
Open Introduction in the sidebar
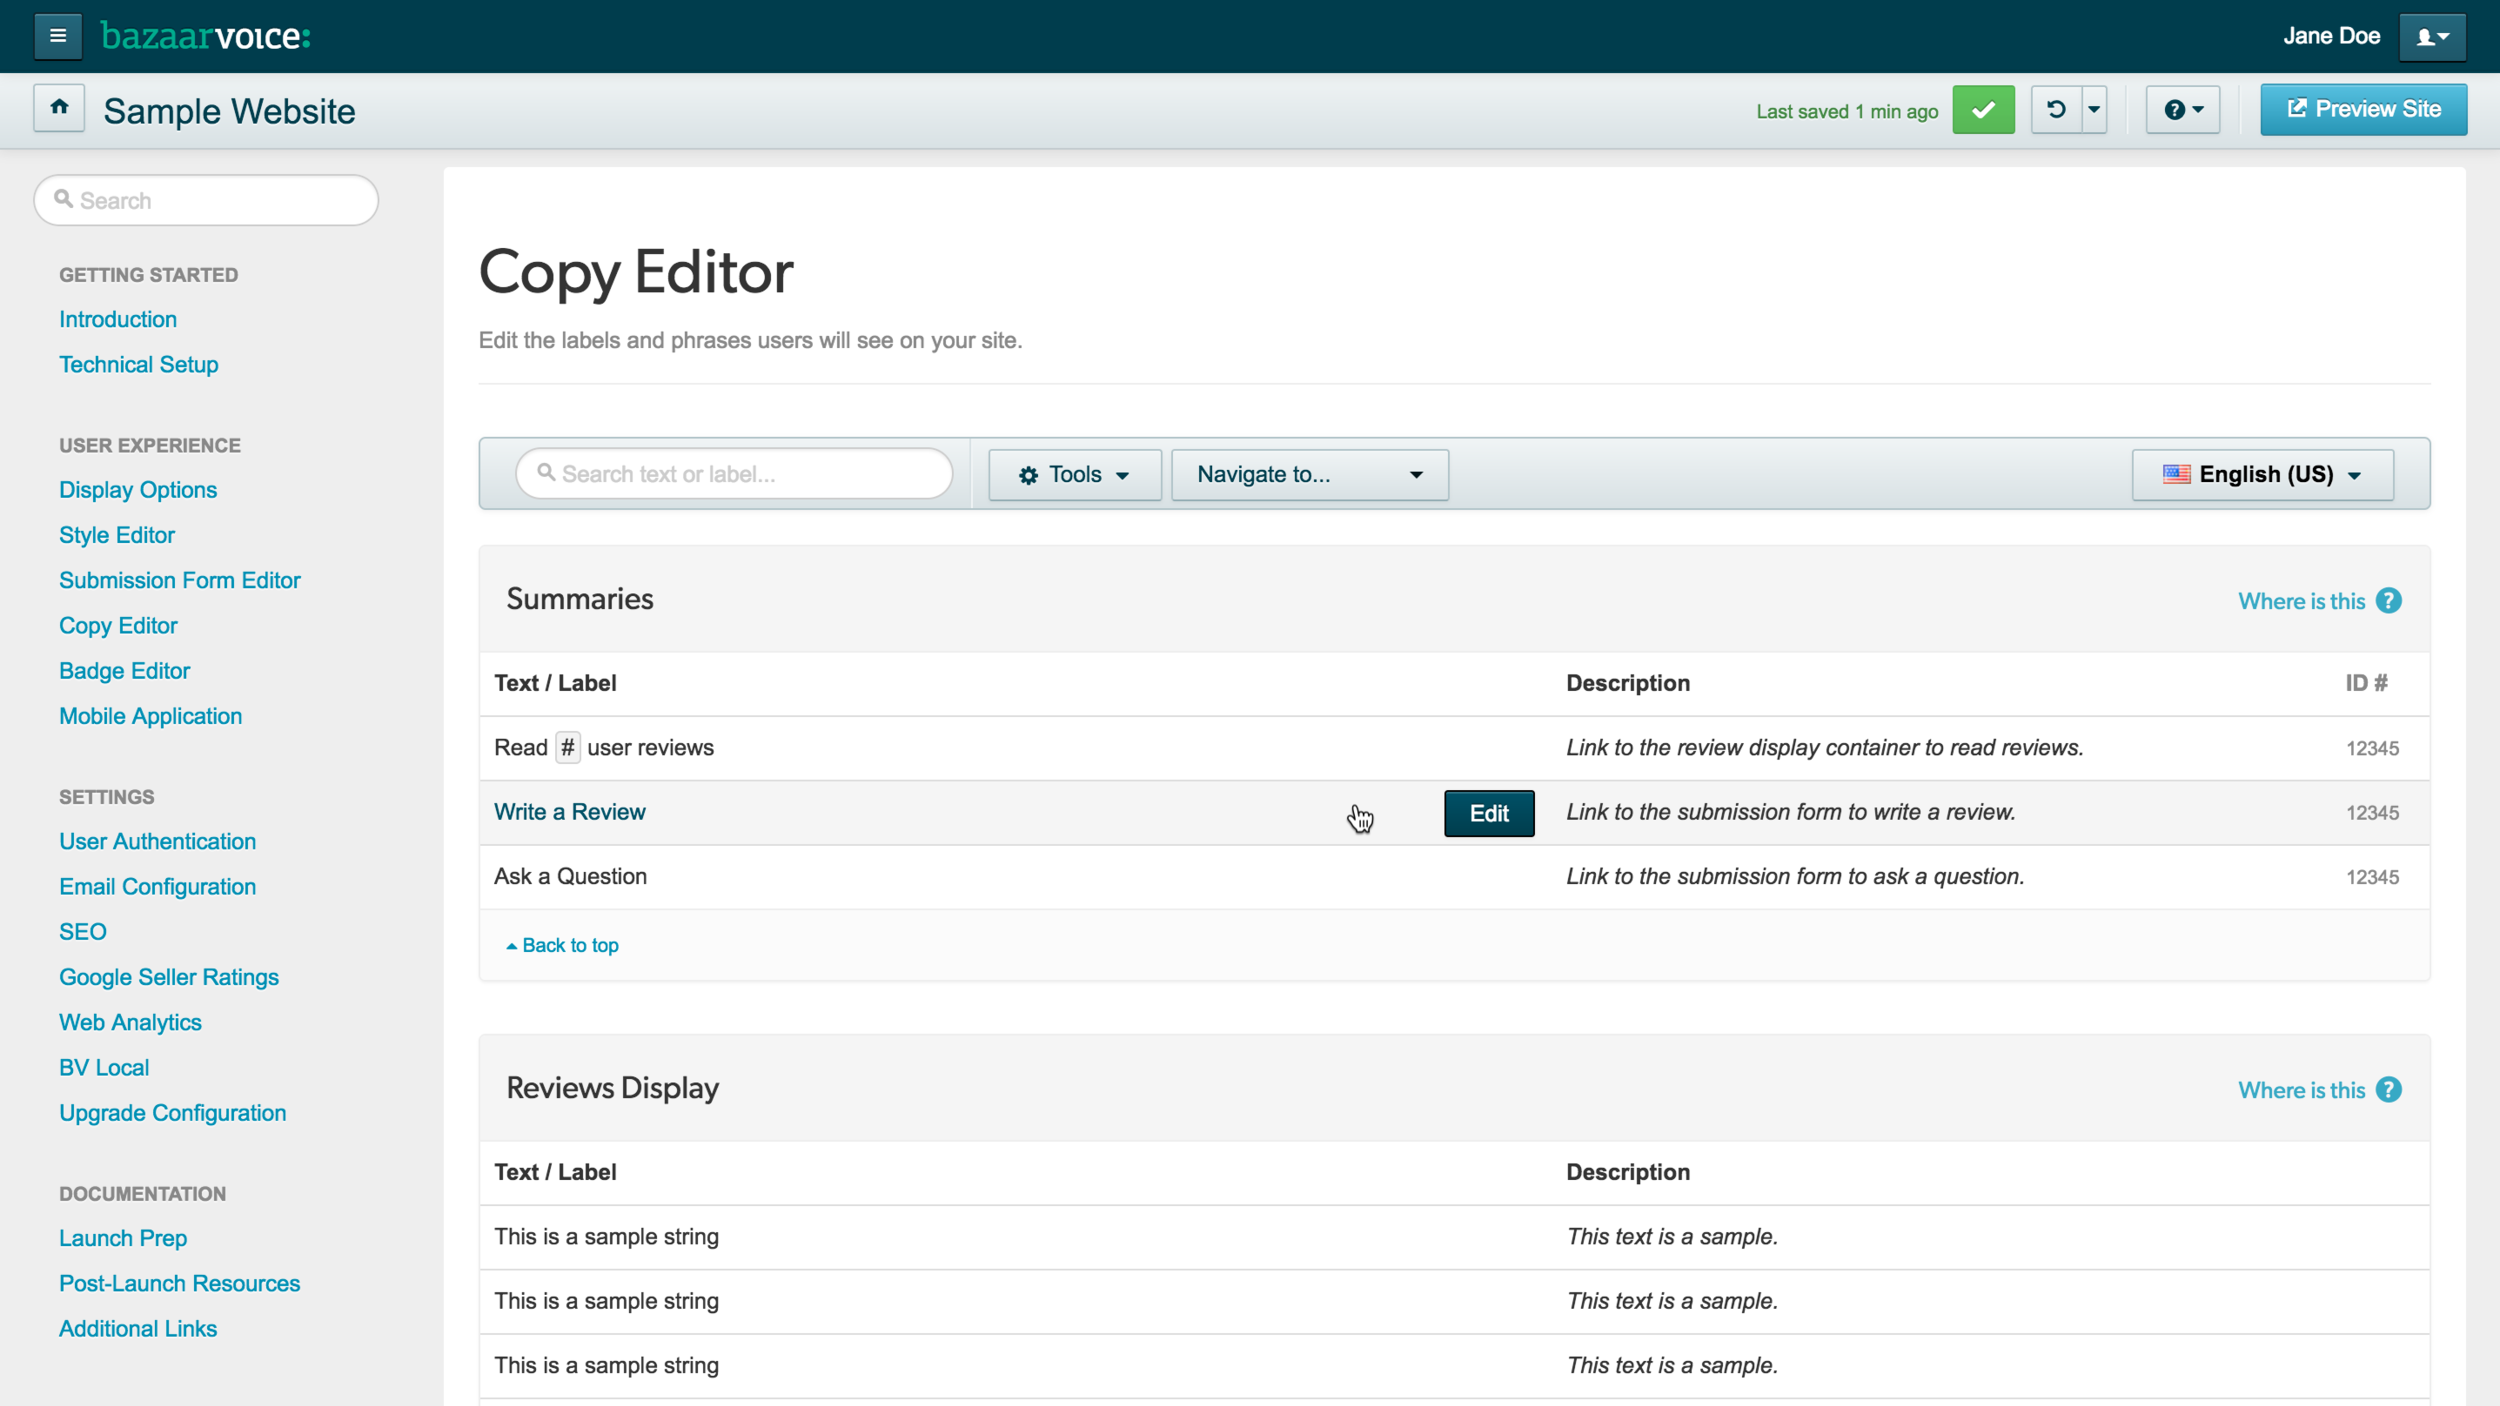coord(118,319)
